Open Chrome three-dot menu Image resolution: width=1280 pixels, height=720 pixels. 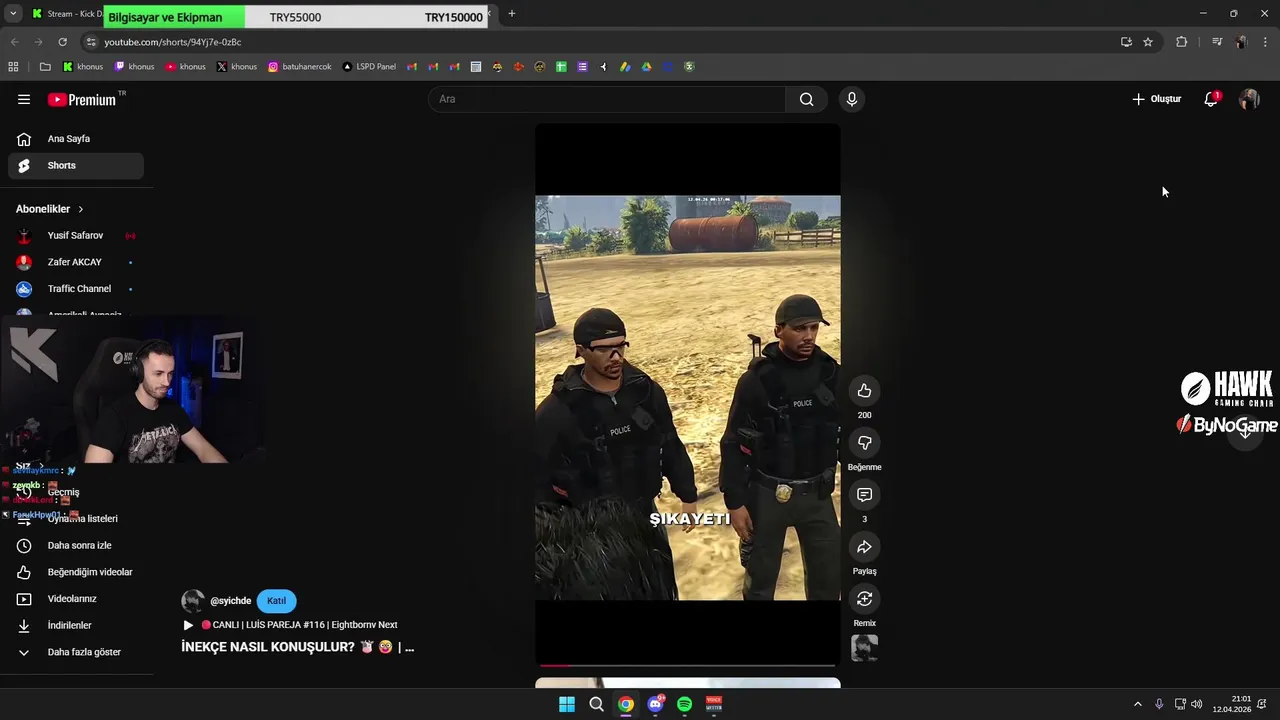pyautogui.click(x=1266, y=42)
